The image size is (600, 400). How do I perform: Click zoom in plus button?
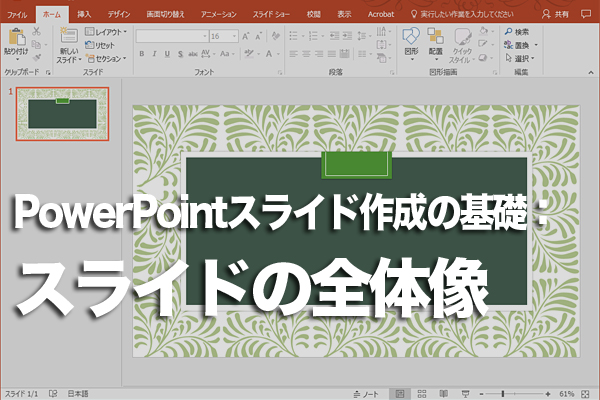point(548,393)
